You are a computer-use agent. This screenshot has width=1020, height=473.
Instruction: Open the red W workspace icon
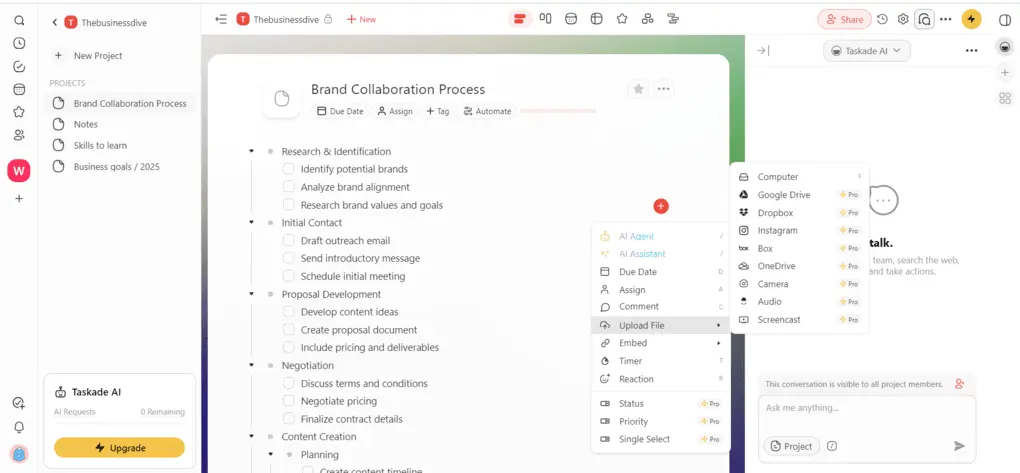pos(19,171)
